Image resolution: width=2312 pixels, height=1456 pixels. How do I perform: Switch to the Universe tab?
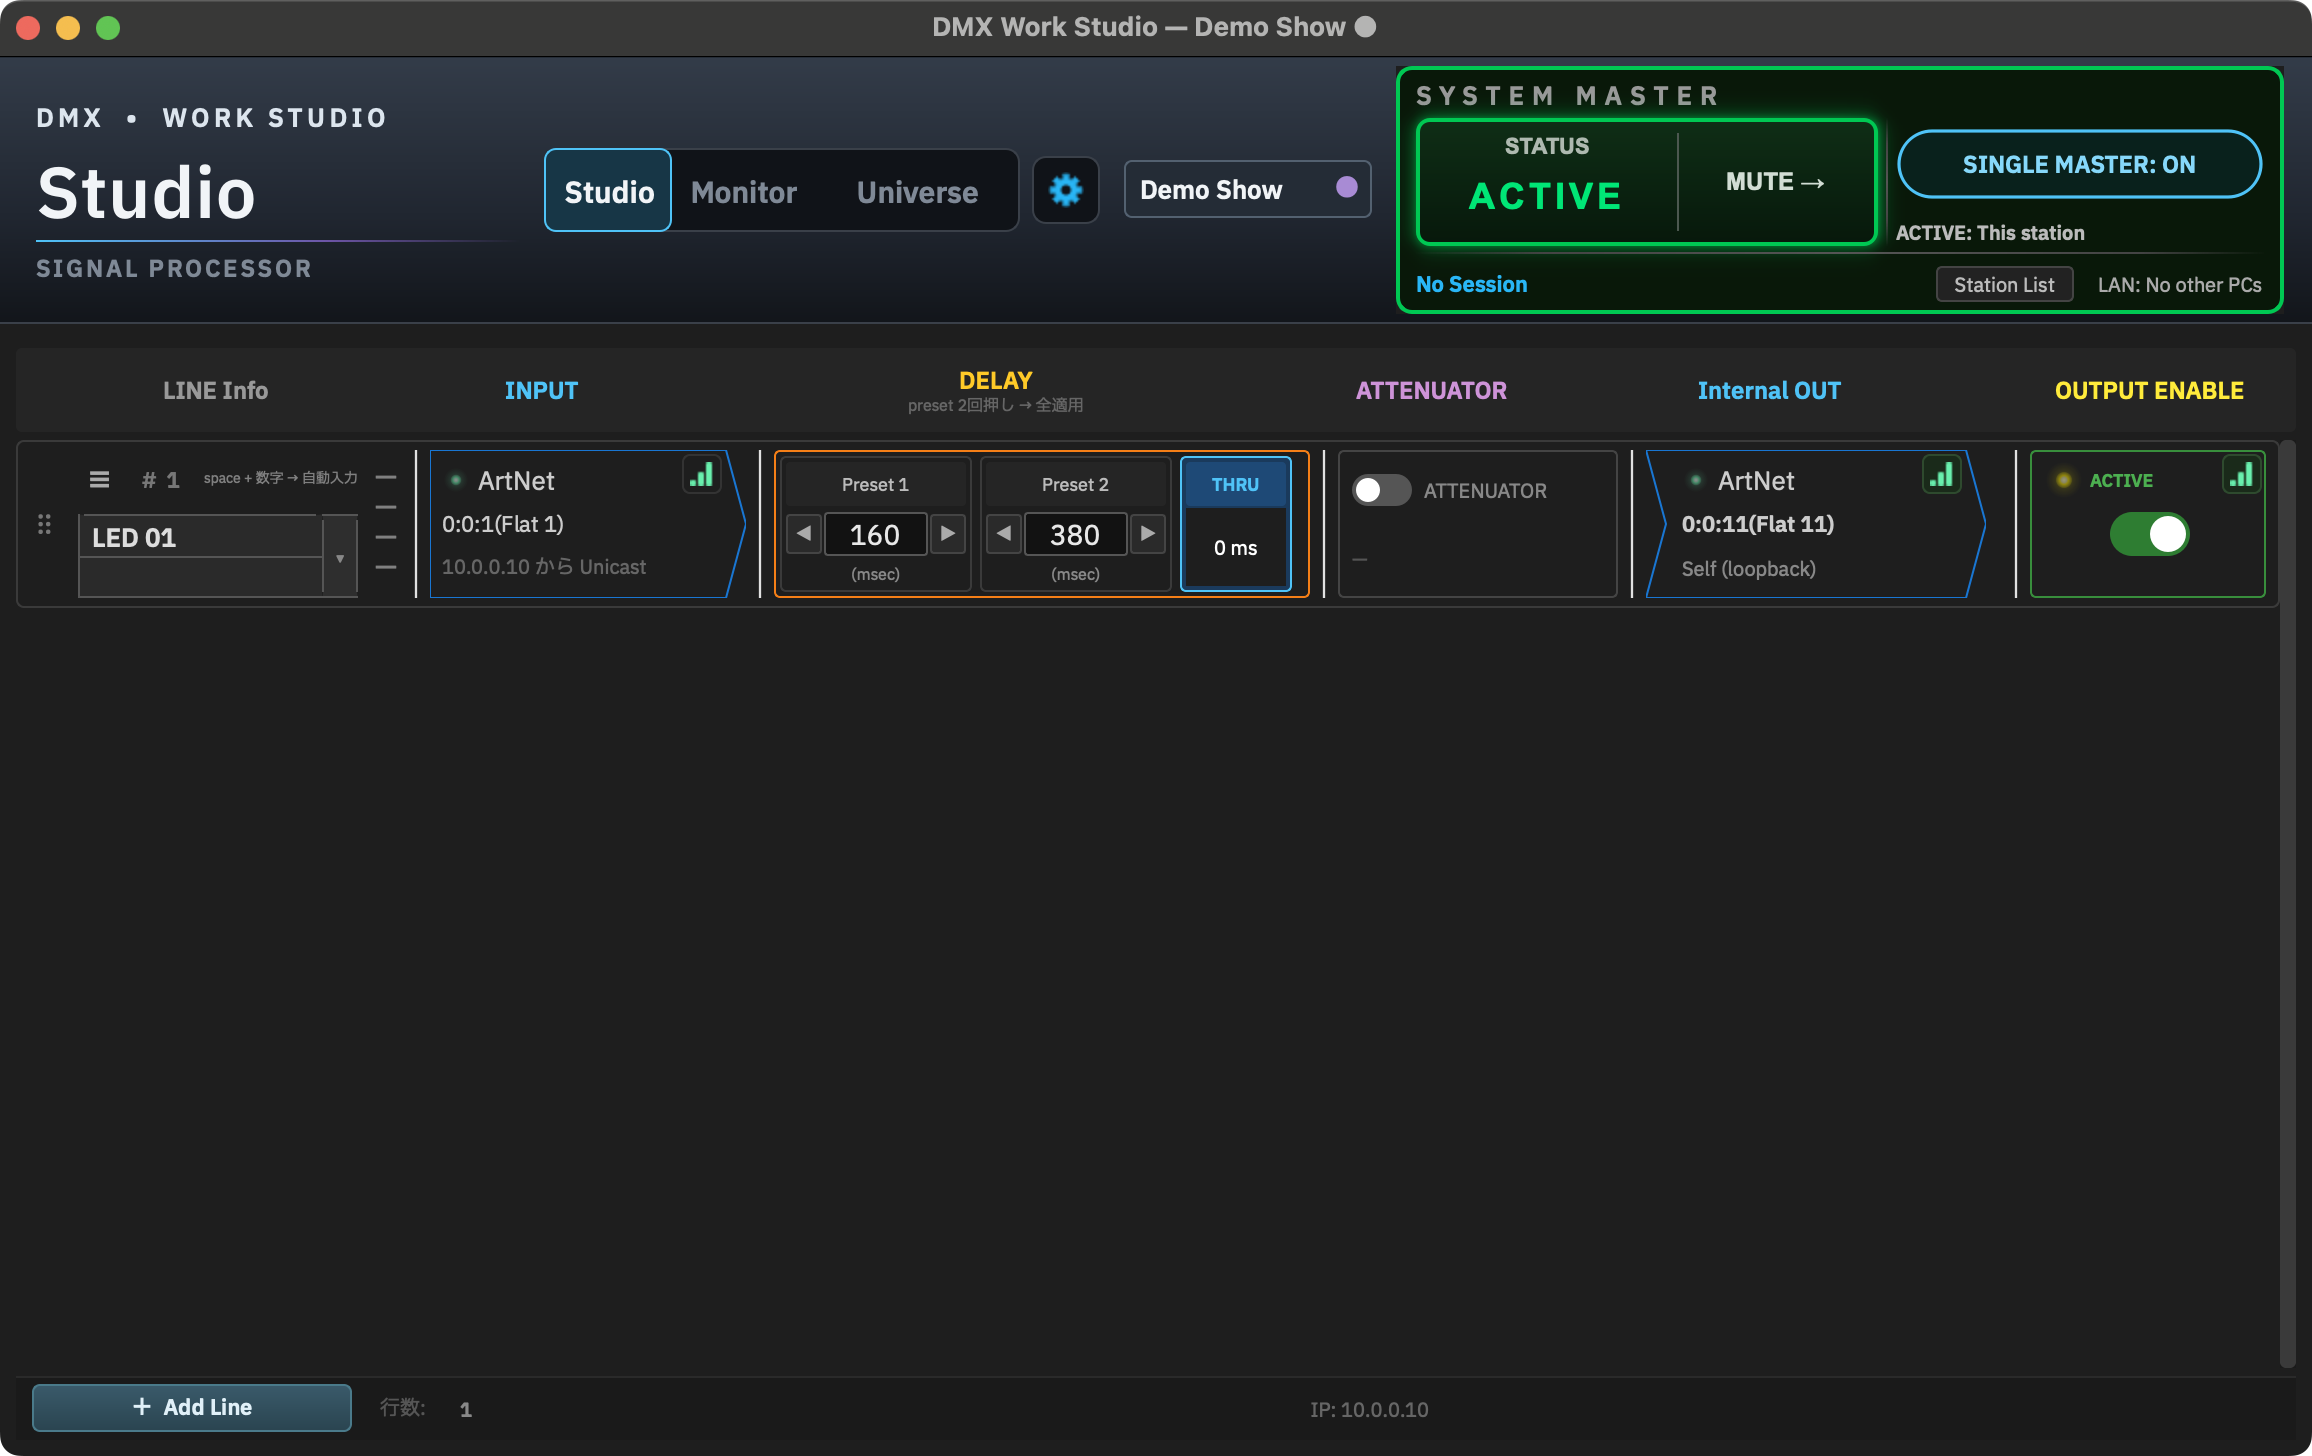coord(917,191)
